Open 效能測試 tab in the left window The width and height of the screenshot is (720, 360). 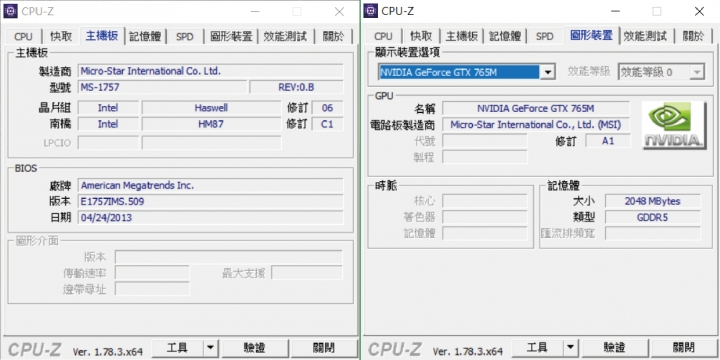(286, 36)
